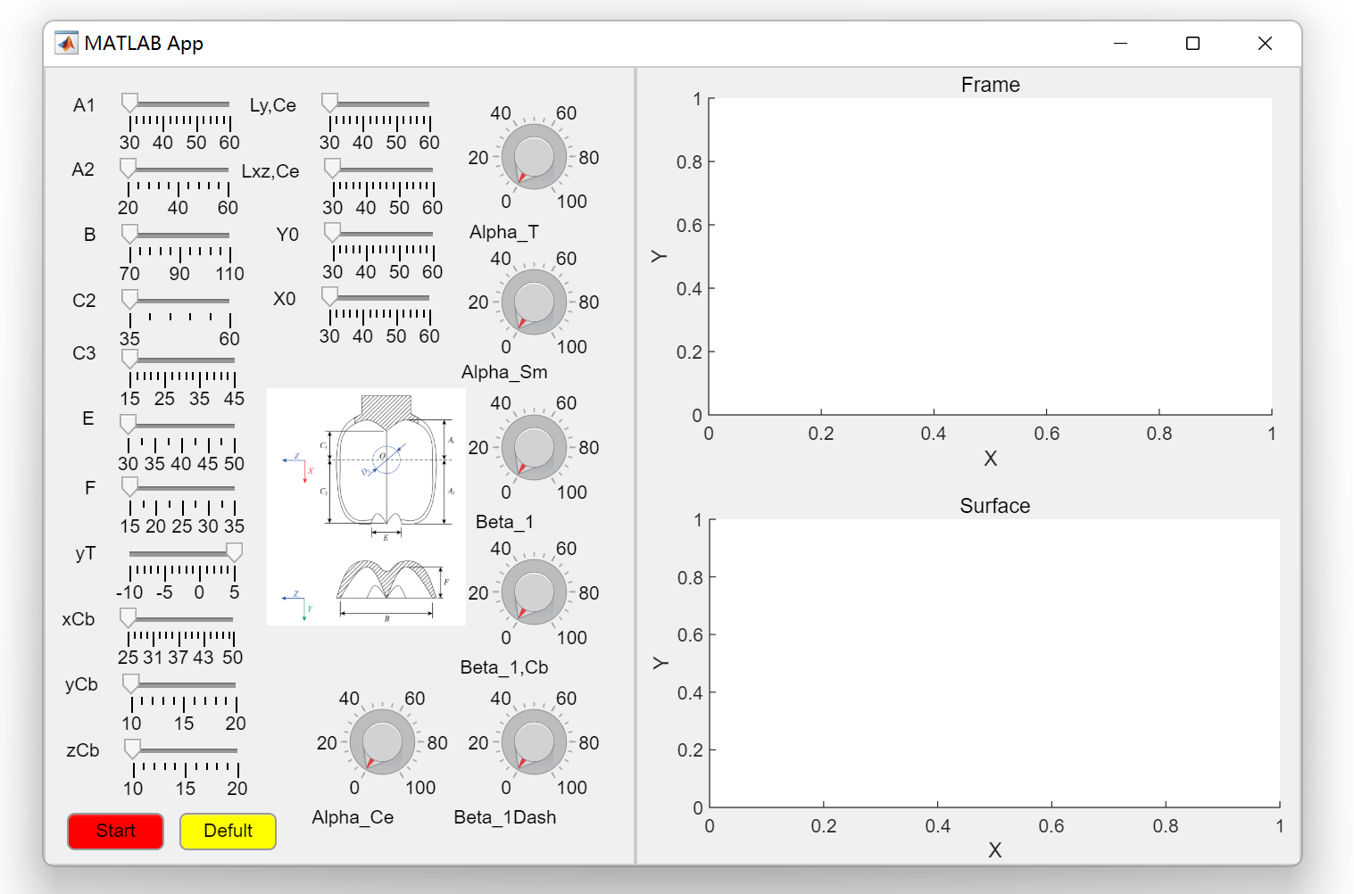The width and height of the screenshot is (1354, 894).
Task: Click the Alpha_Ce knob dial
Action: pyautogui.click(x=381, y=743)
